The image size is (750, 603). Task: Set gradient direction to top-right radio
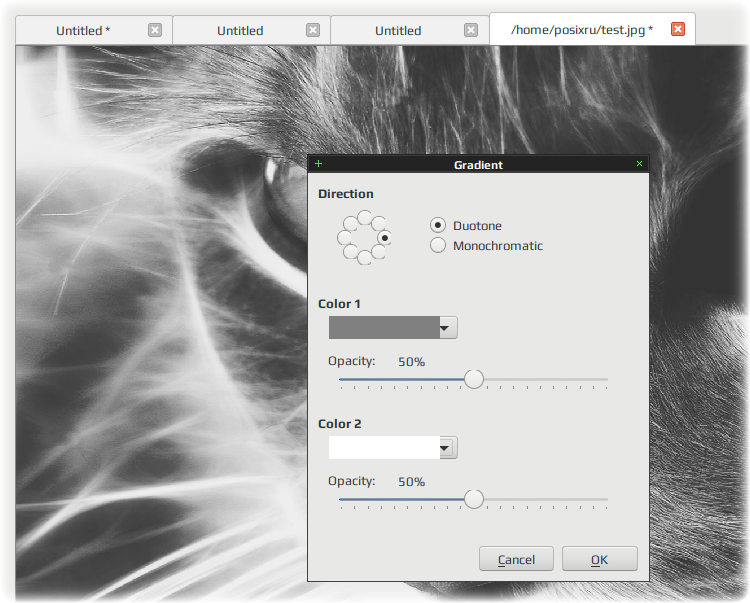click(378, 223)
